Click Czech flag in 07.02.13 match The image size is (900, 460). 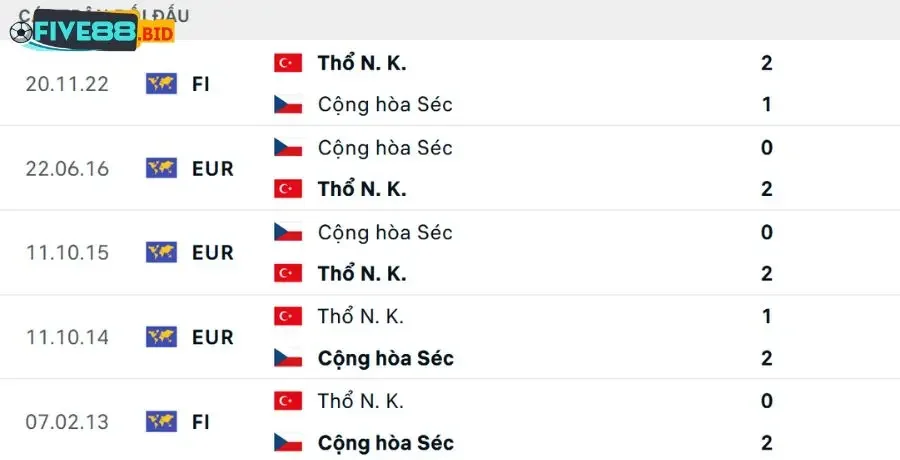click(288, 442)
